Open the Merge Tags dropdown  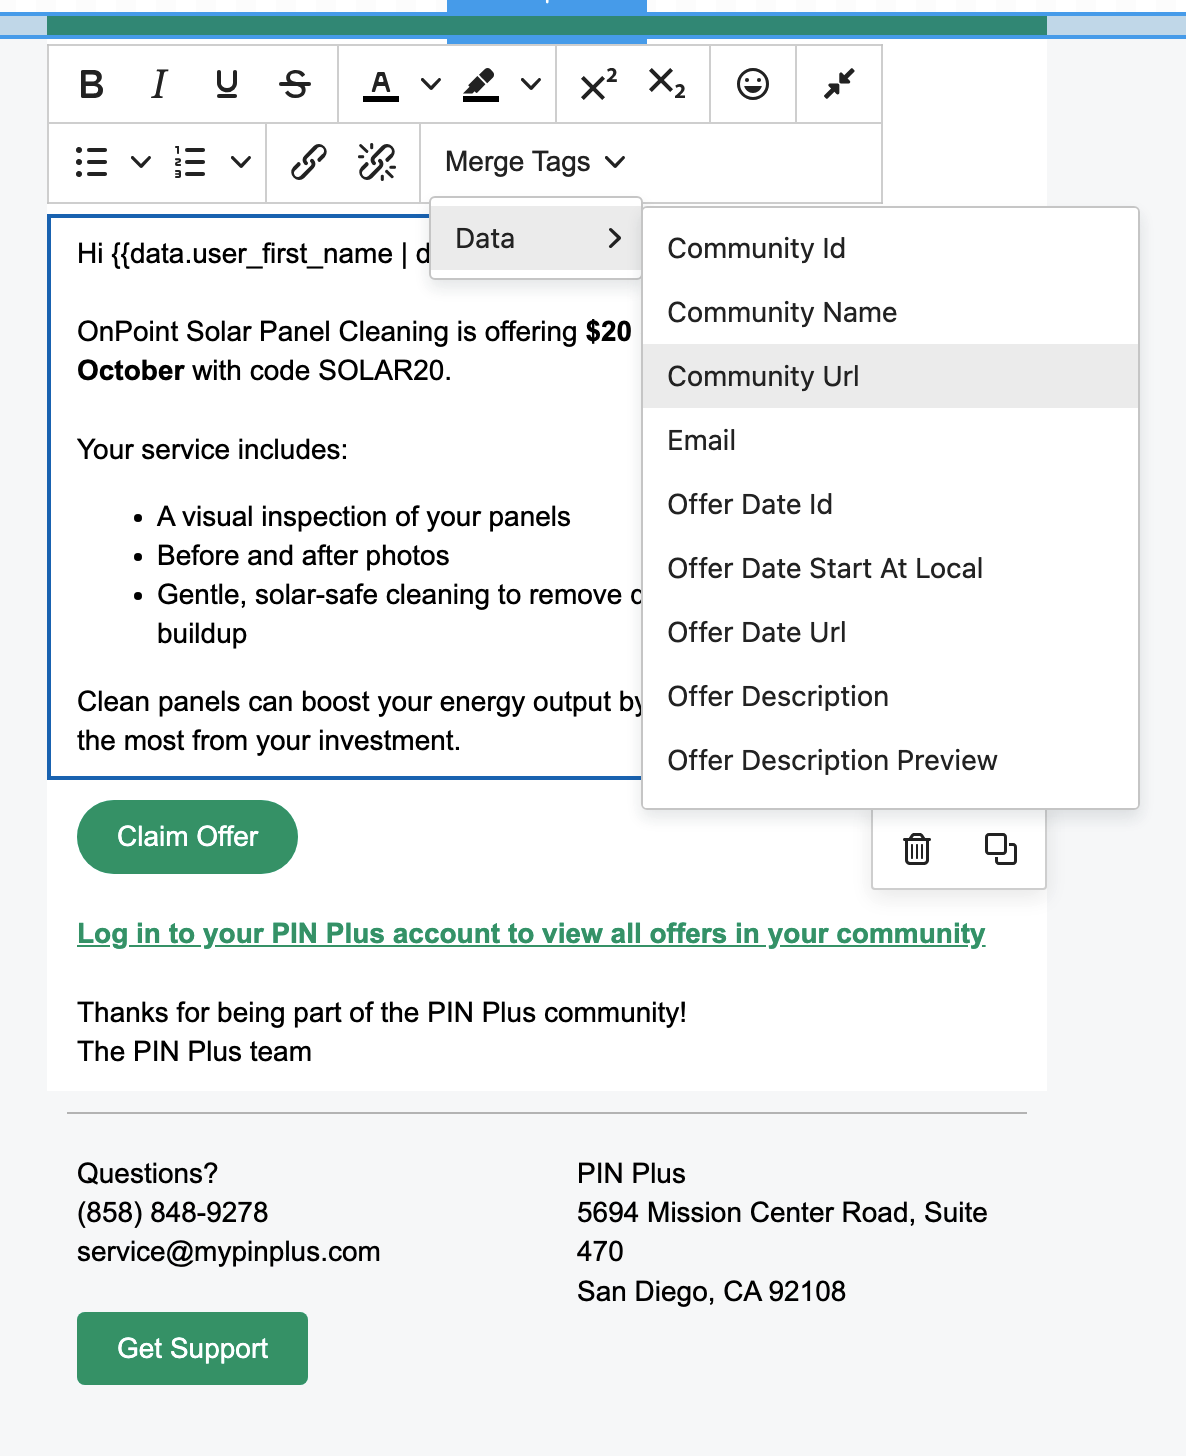coord(535,162)
